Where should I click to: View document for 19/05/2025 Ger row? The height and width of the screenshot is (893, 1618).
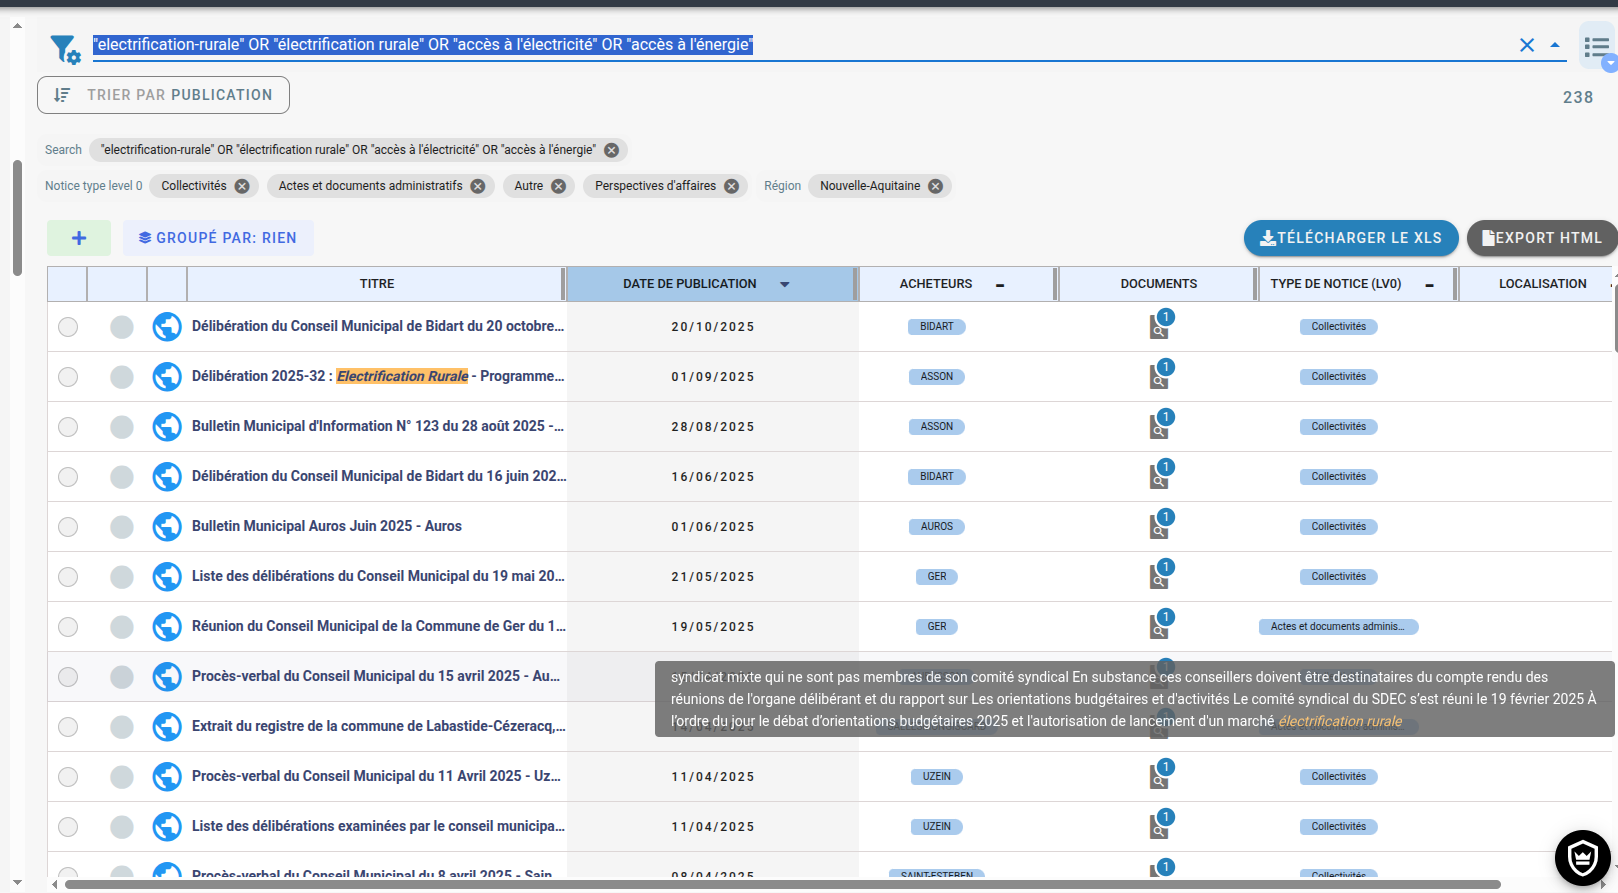(x=1160, y=625)
